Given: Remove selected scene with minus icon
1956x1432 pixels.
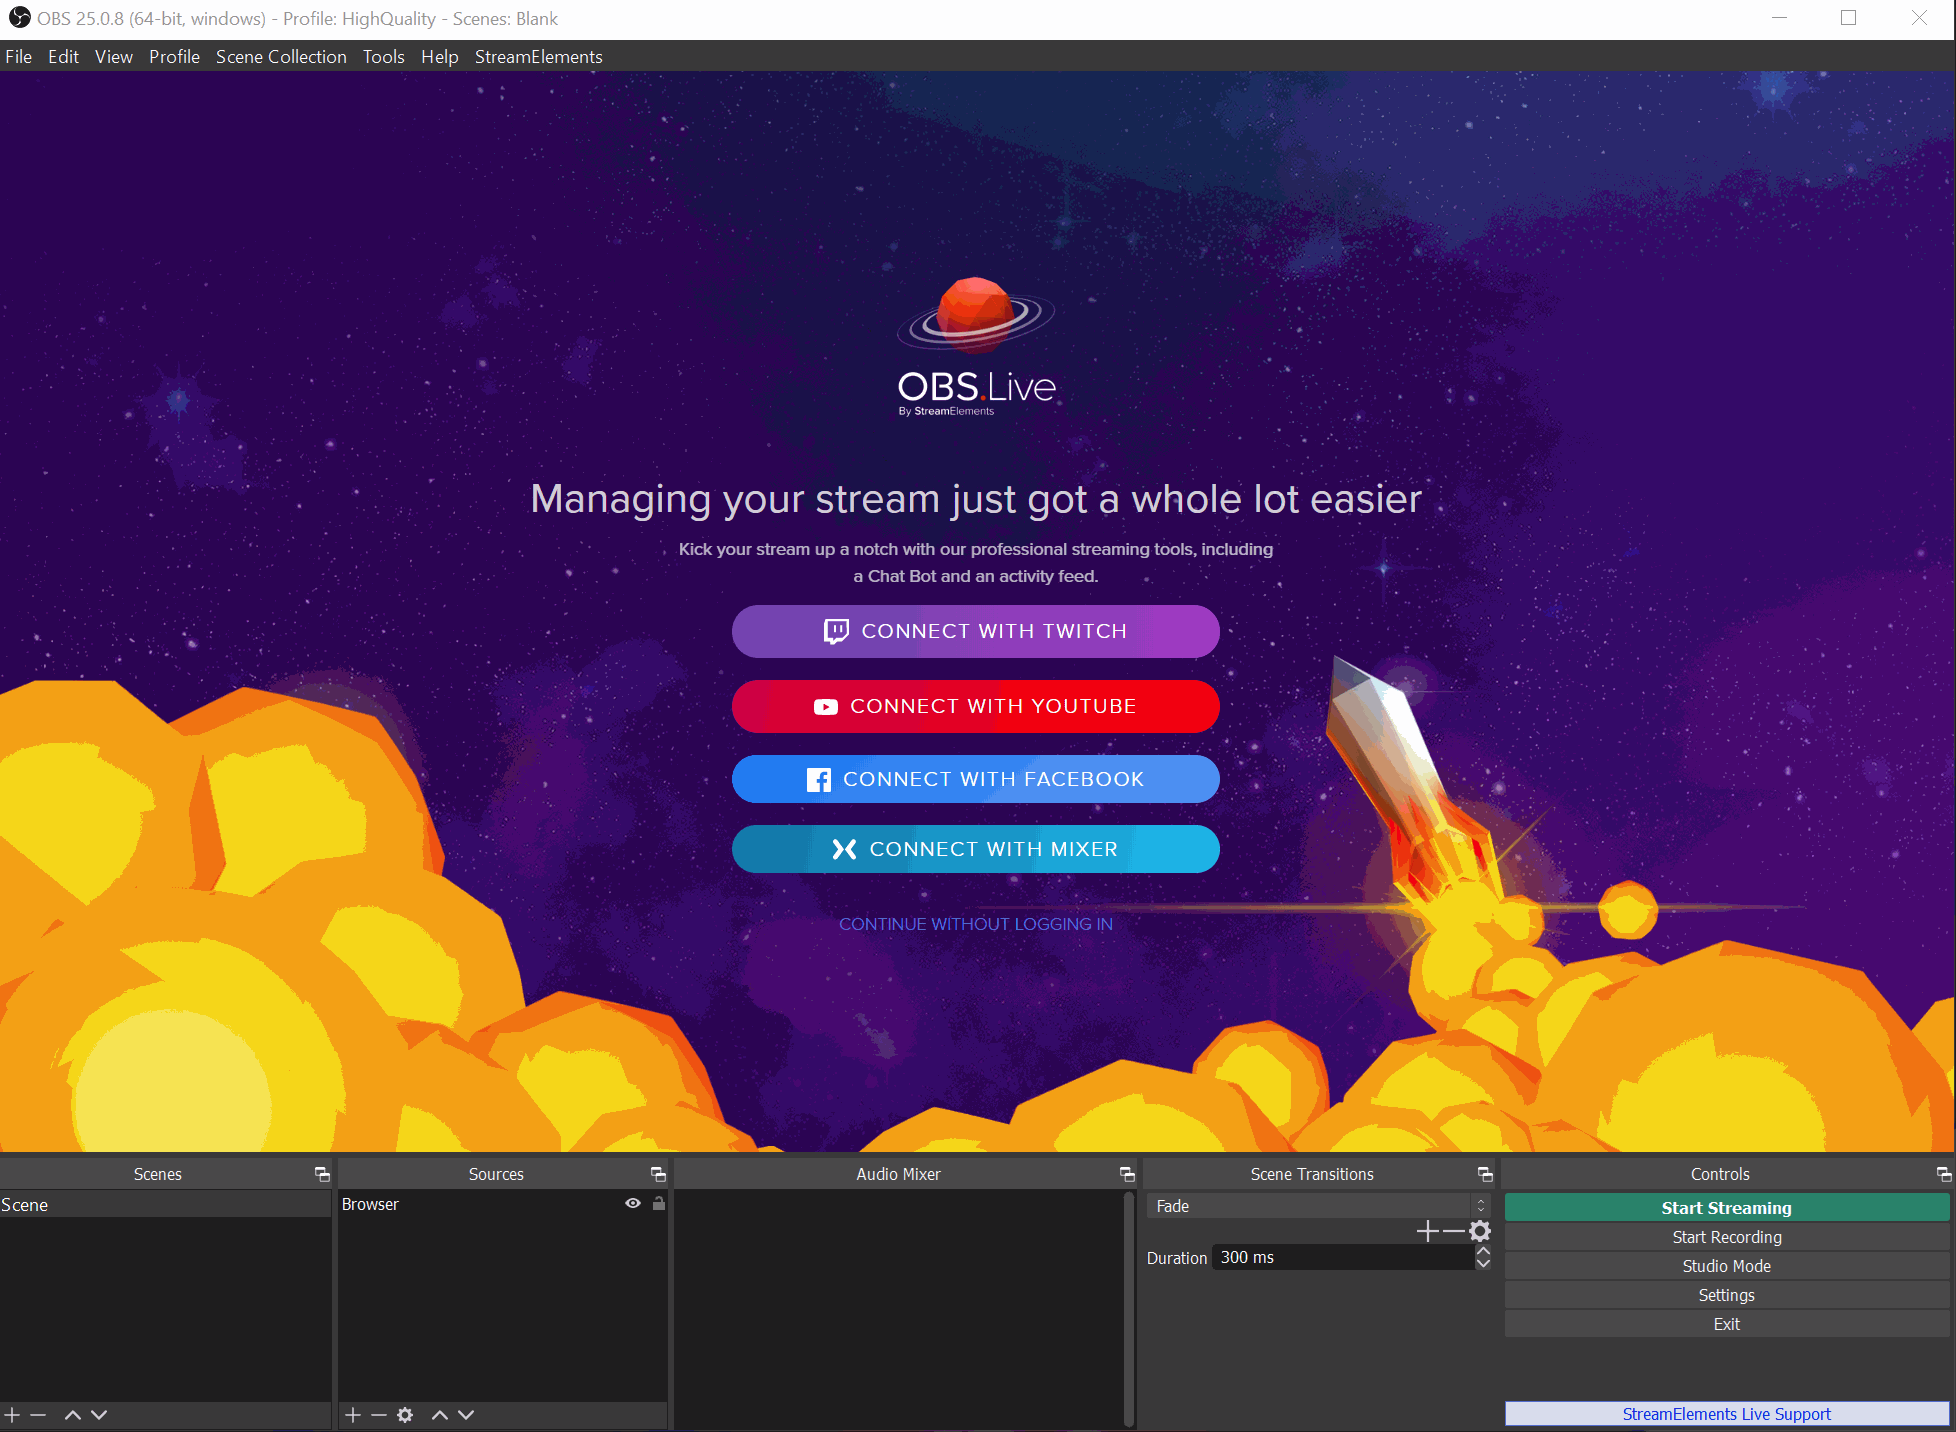Looking at the screenshot, I should pos(38,1415).
